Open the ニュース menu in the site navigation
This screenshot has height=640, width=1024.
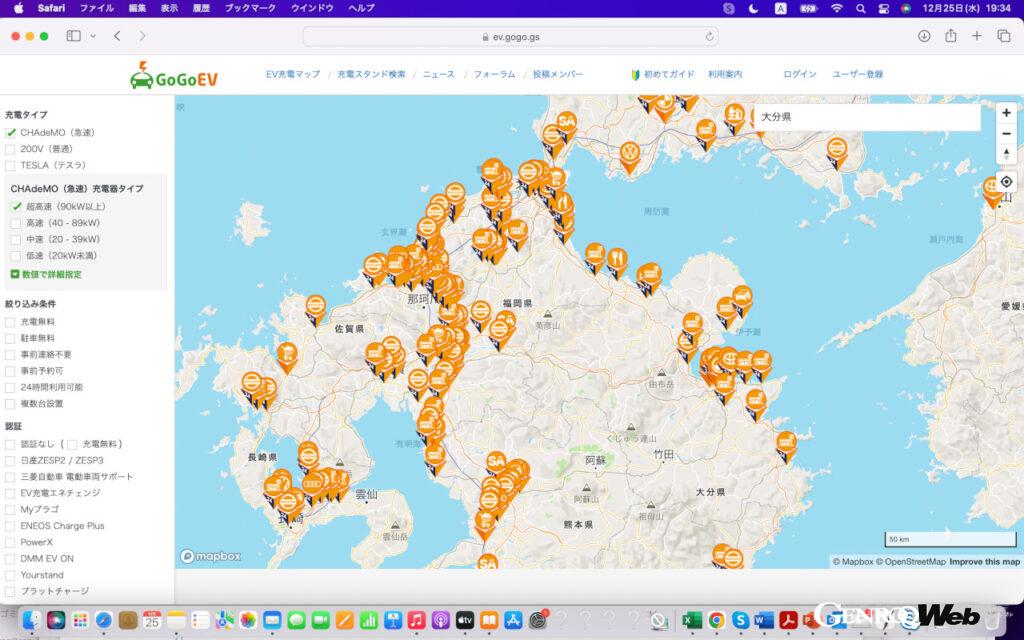[x=438, y=74]
